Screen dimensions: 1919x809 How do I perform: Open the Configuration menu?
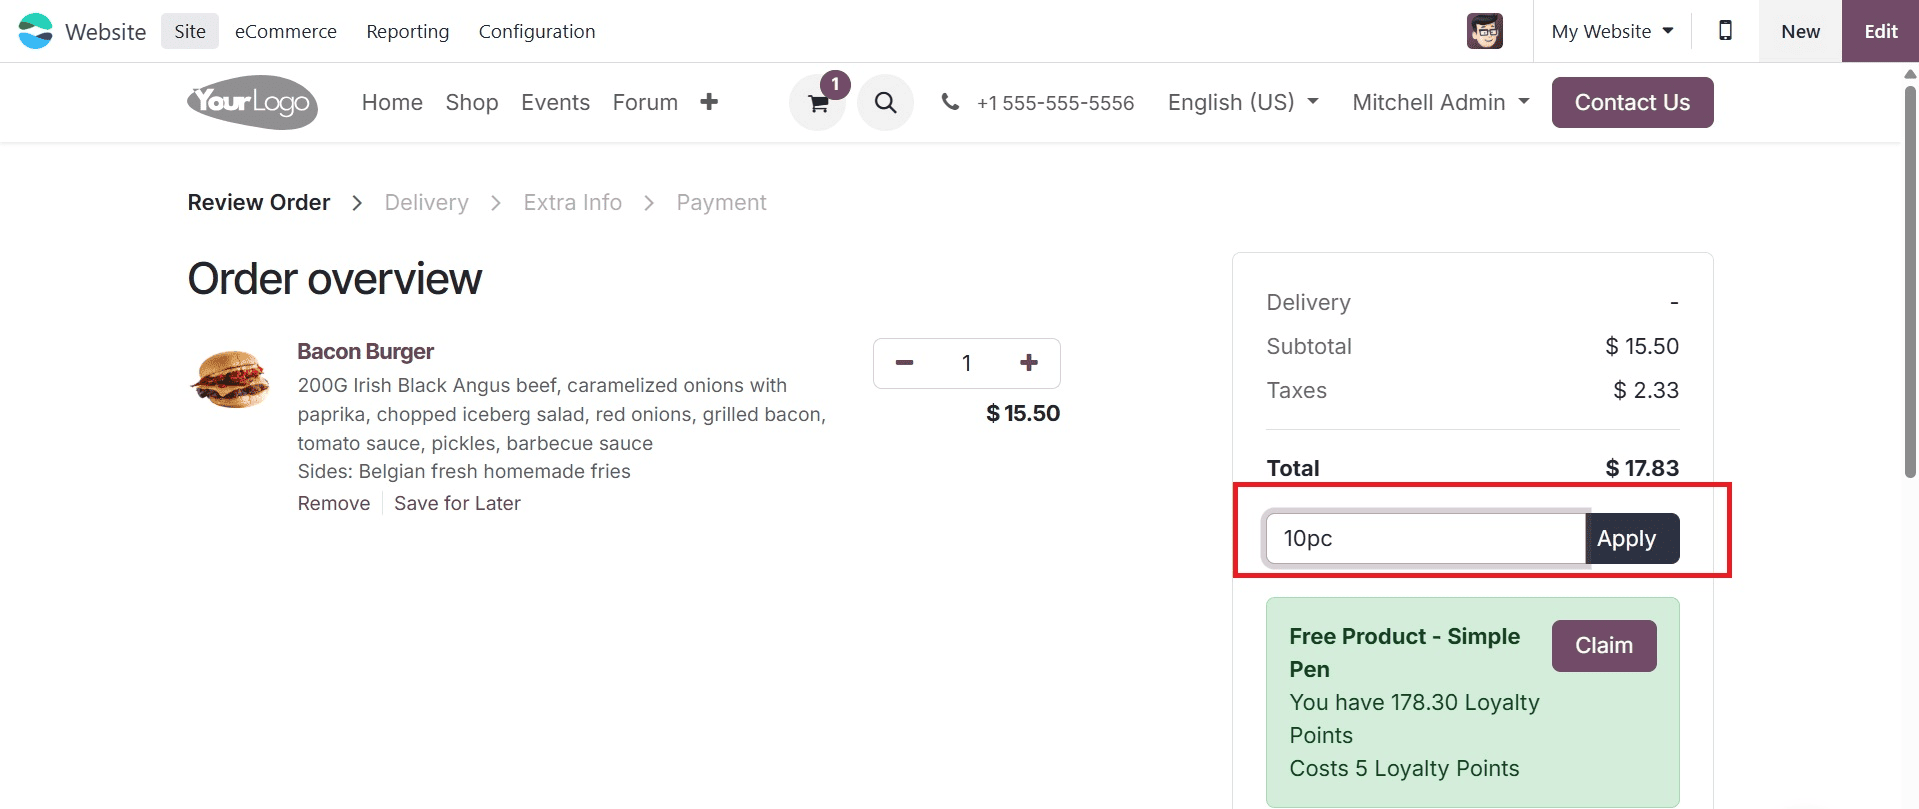tap(536, 31)
